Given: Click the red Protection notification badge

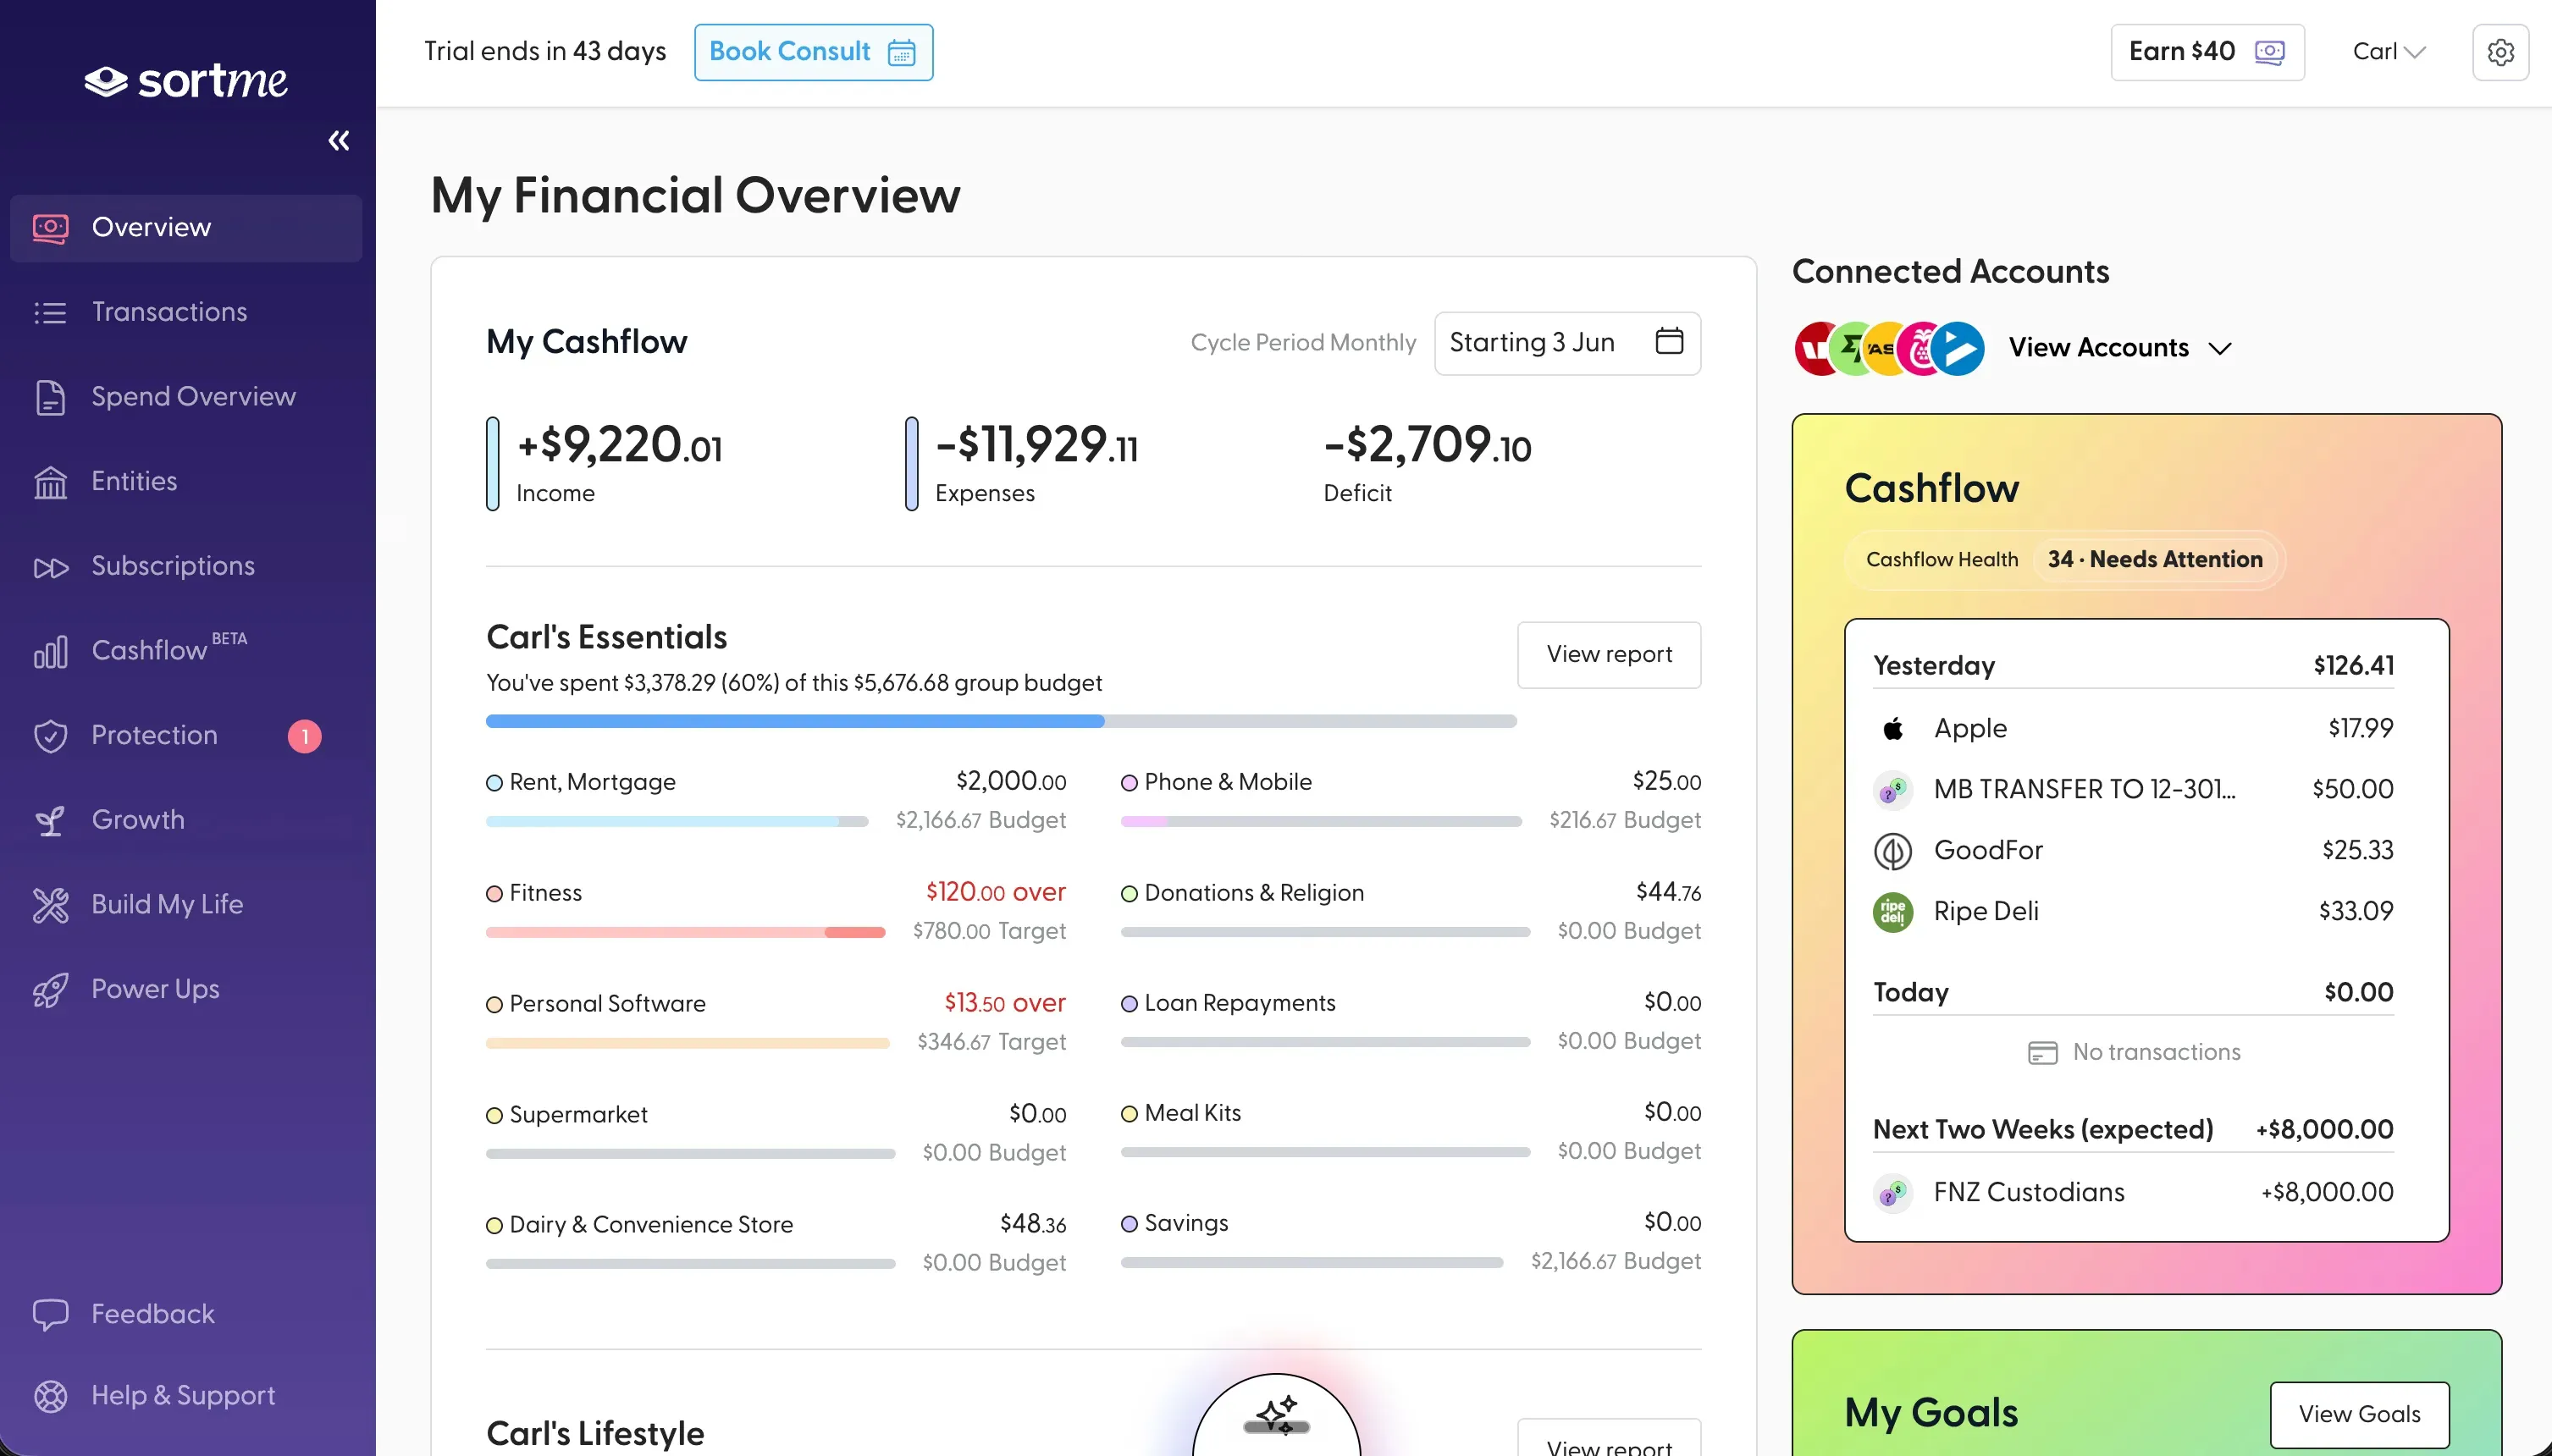Looking at the screenshot, I should (305, 736).
